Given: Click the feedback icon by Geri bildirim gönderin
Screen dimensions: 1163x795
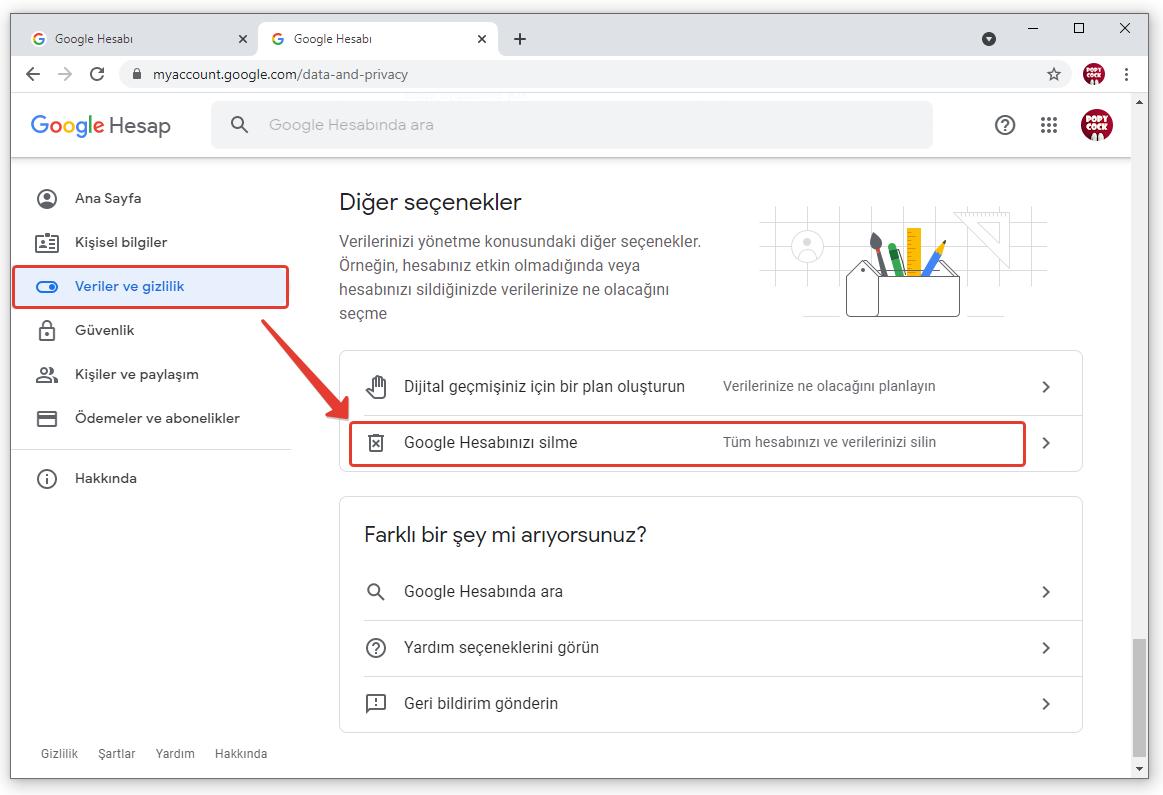Looking at the screenshot, I should click(376, 703).
